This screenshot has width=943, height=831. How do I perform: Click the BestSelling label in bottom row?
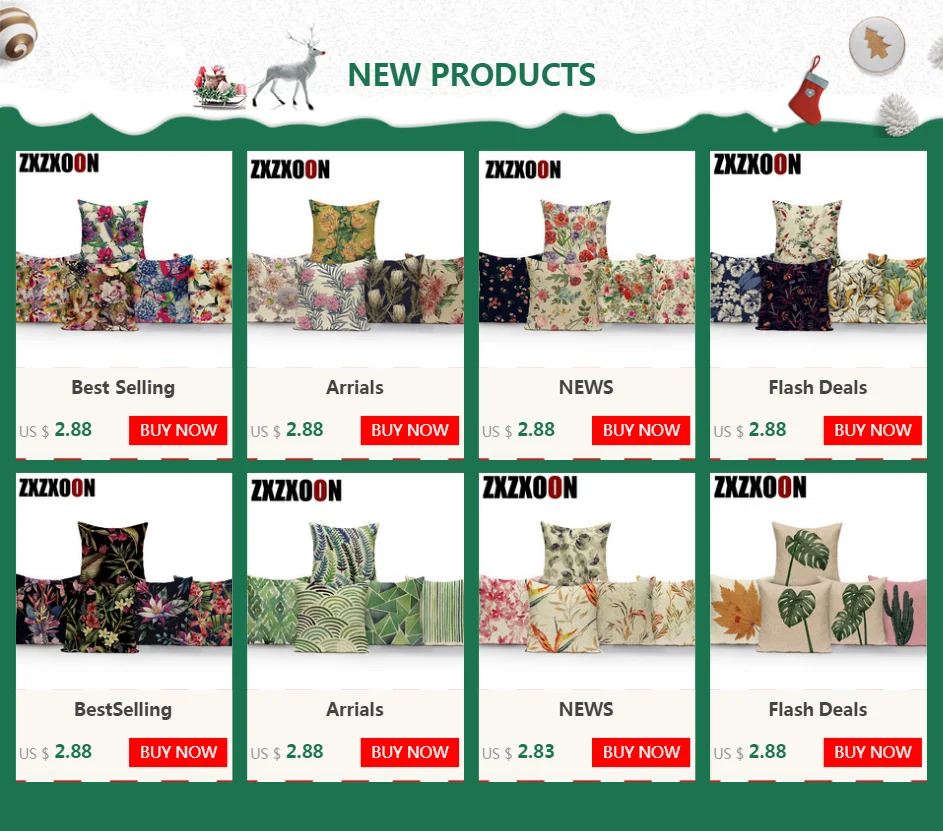click(123, 710)
